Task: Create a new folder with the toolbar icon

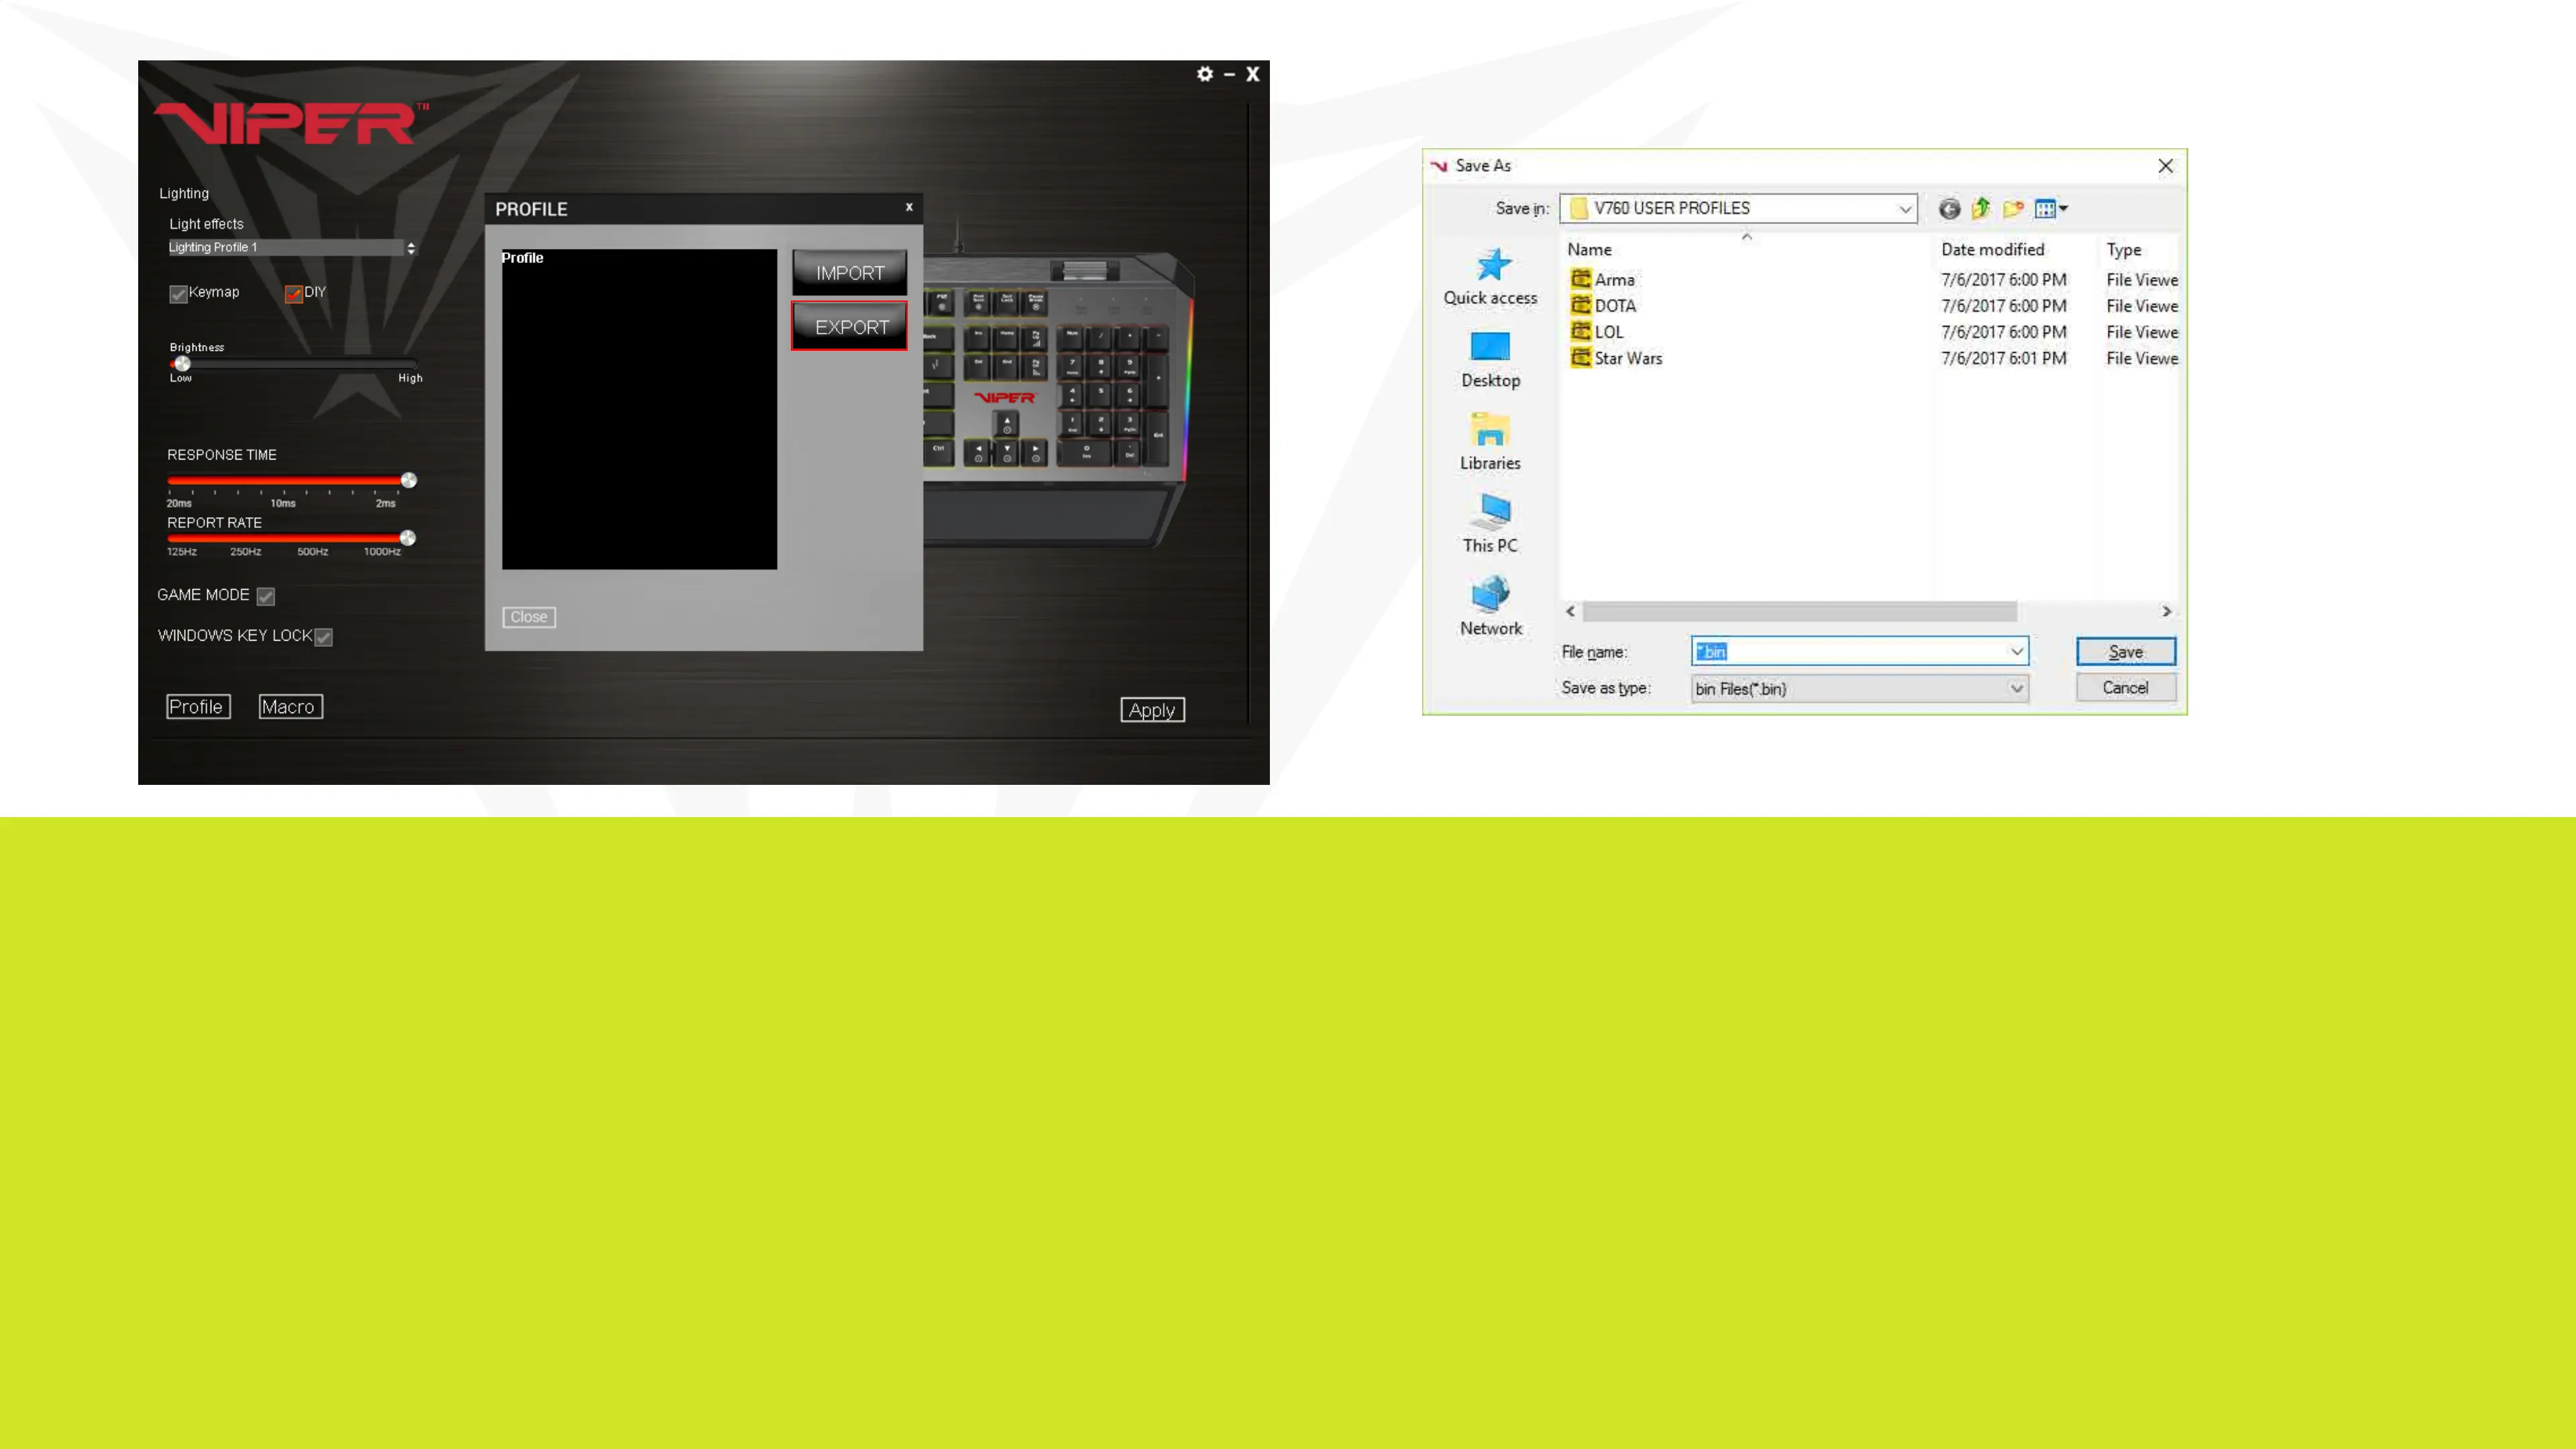Action: [2013, 209]
